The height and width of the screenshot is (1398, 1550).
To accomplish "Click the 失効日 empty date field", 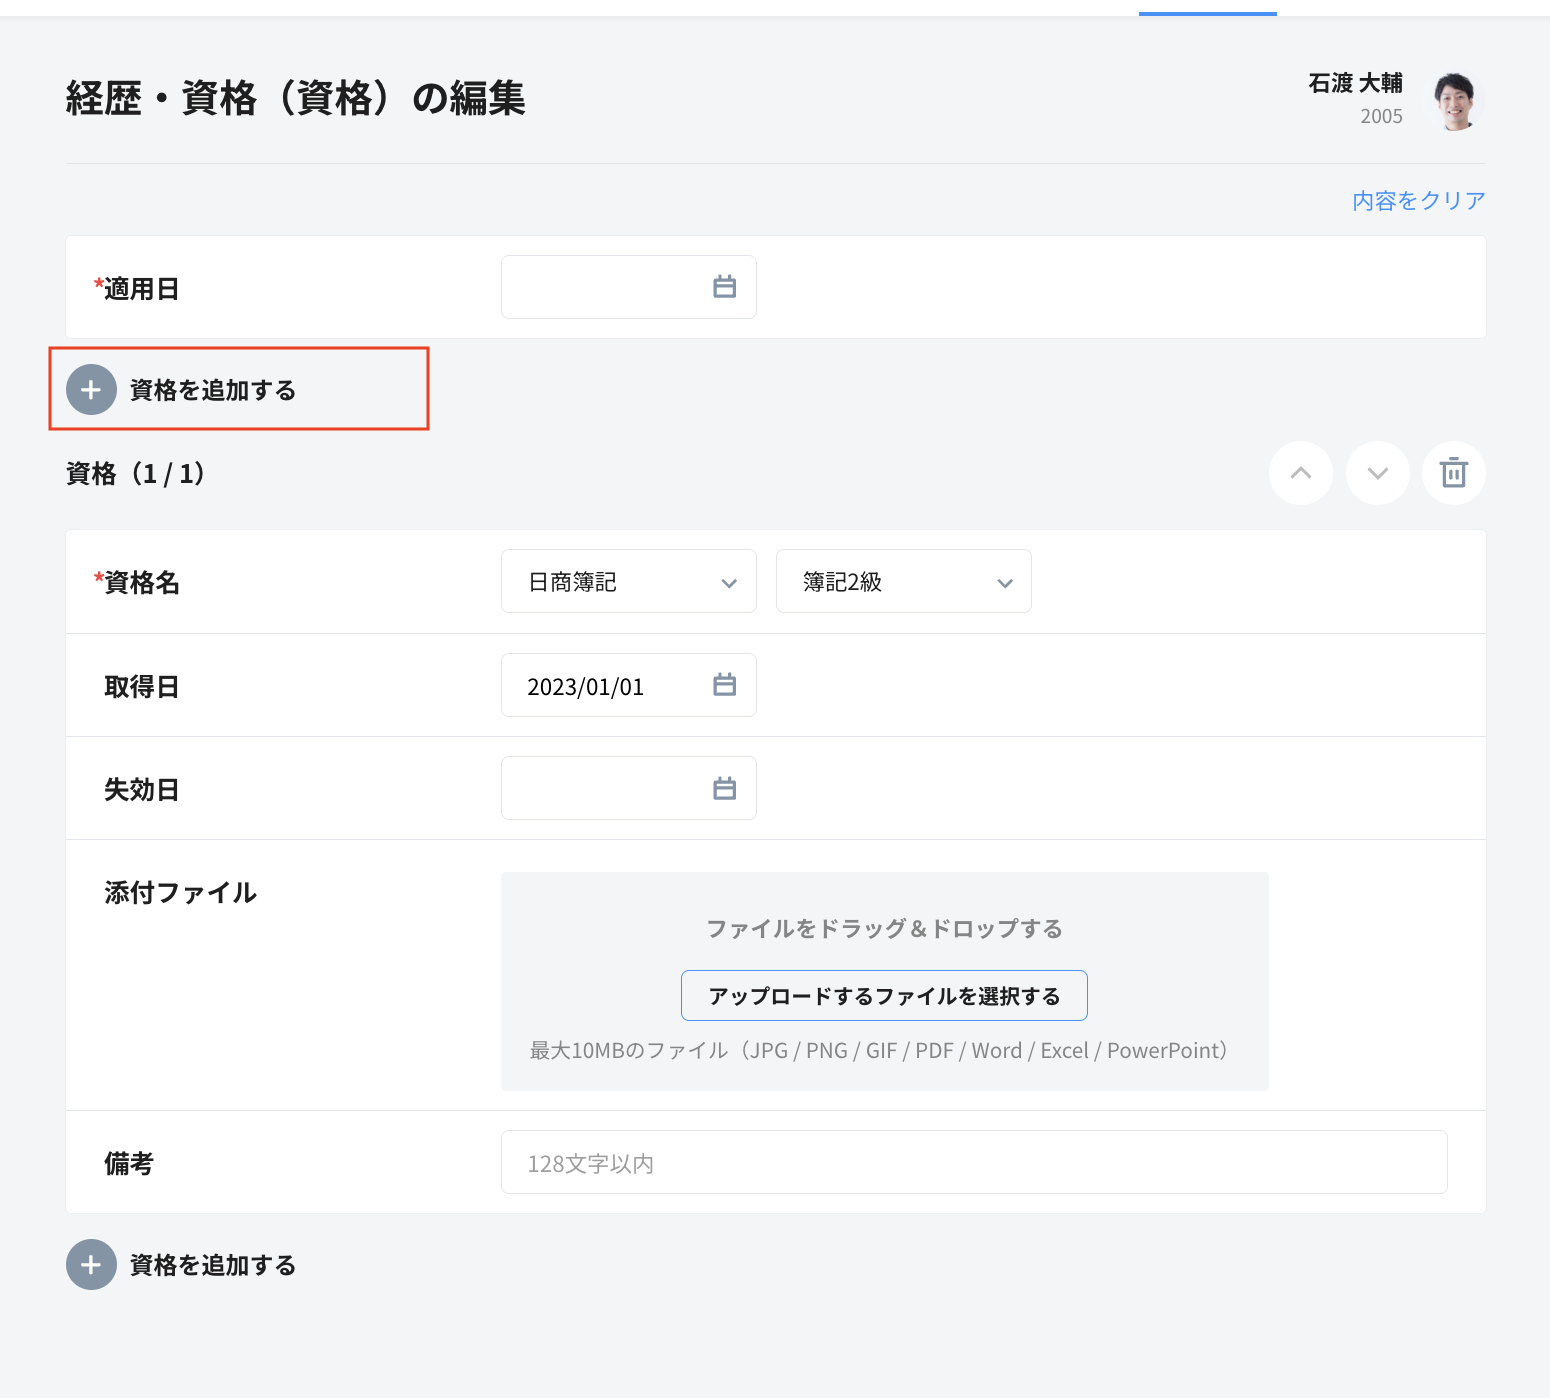I will (x=600, y=788).
